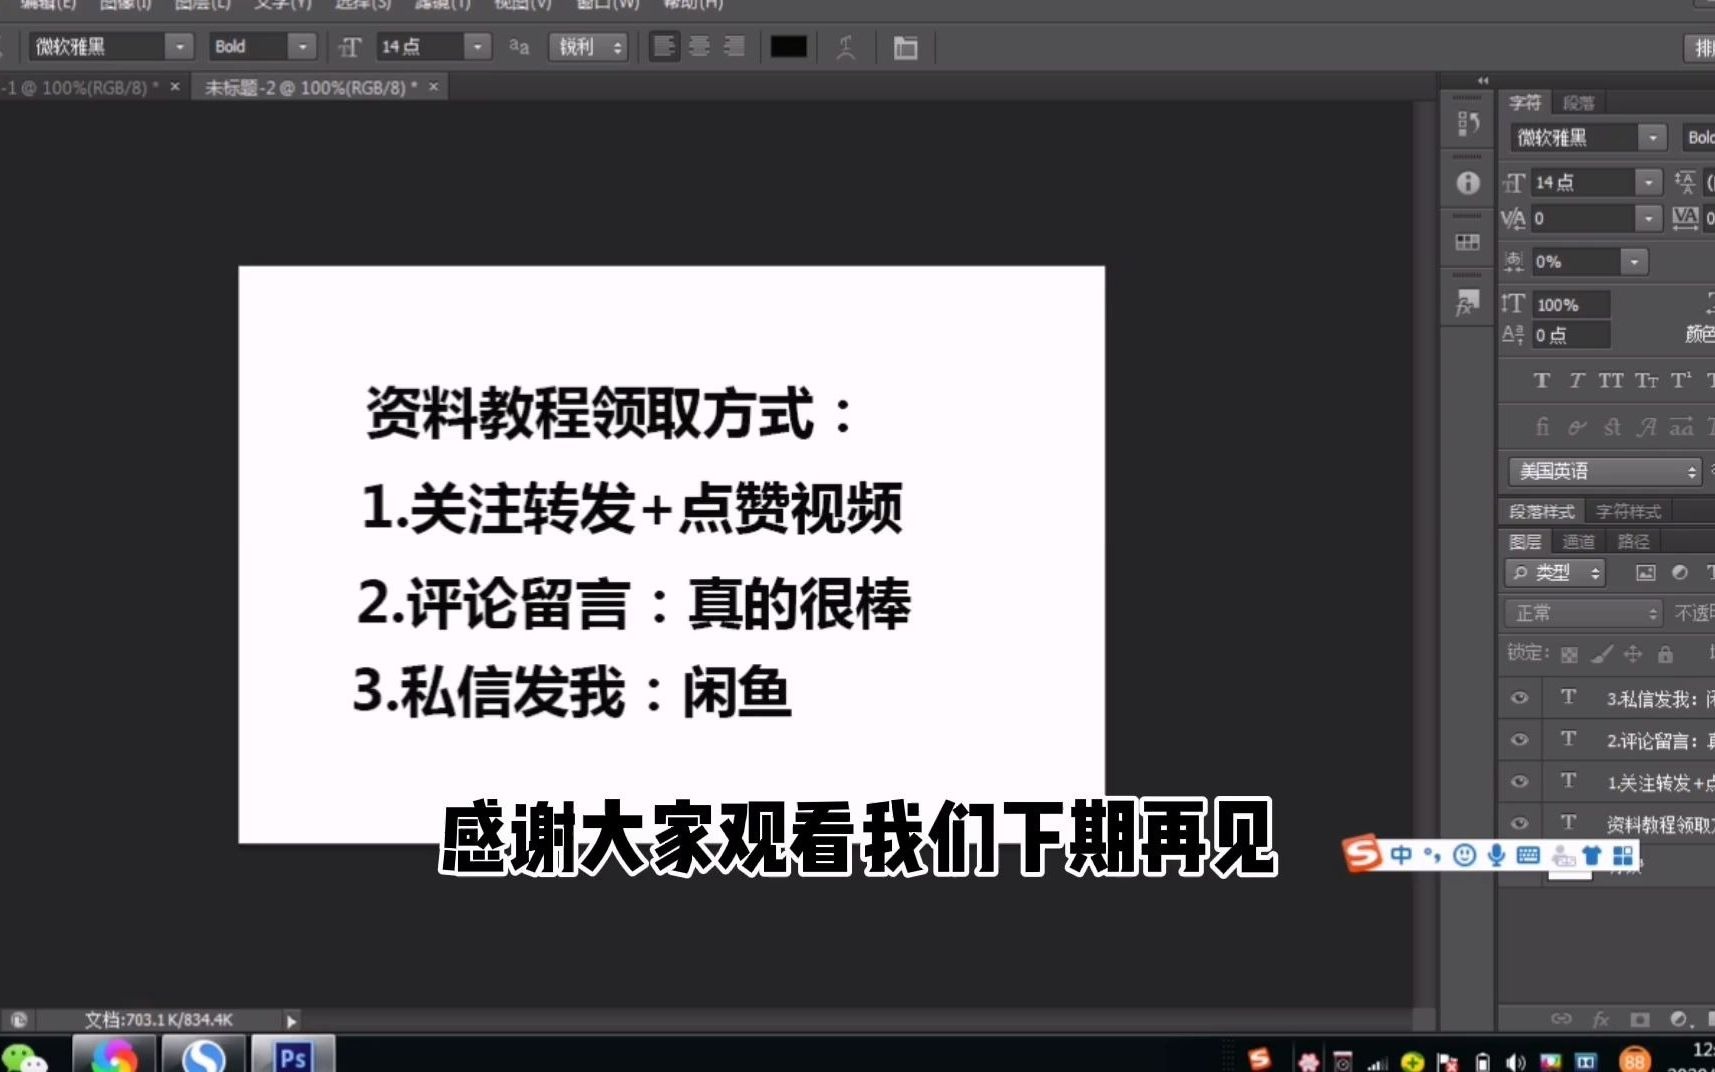Click the black text color swatch
The height and width of the screenshot is (1072, 1715).
[788, 47]
